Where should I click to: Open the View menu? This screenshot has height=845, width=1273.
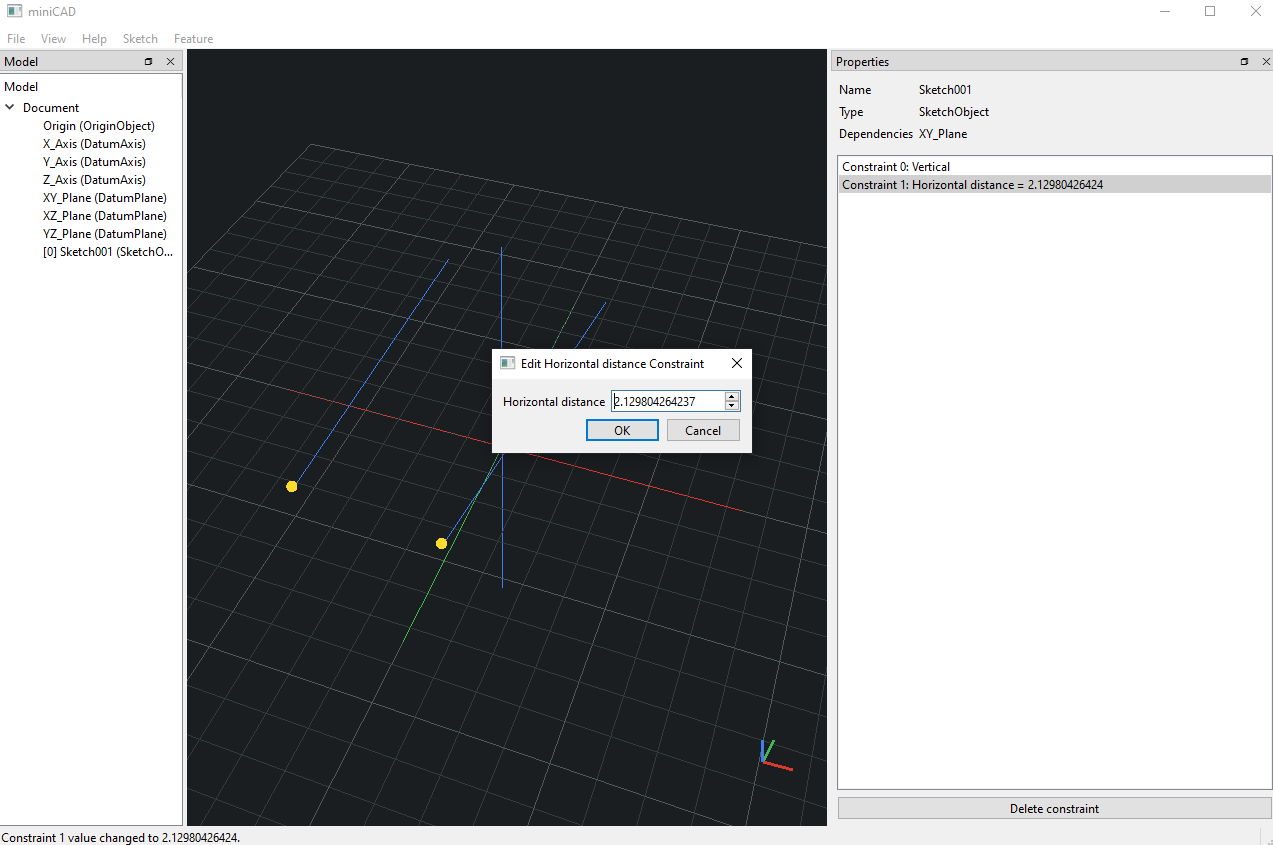coord(53,39)
